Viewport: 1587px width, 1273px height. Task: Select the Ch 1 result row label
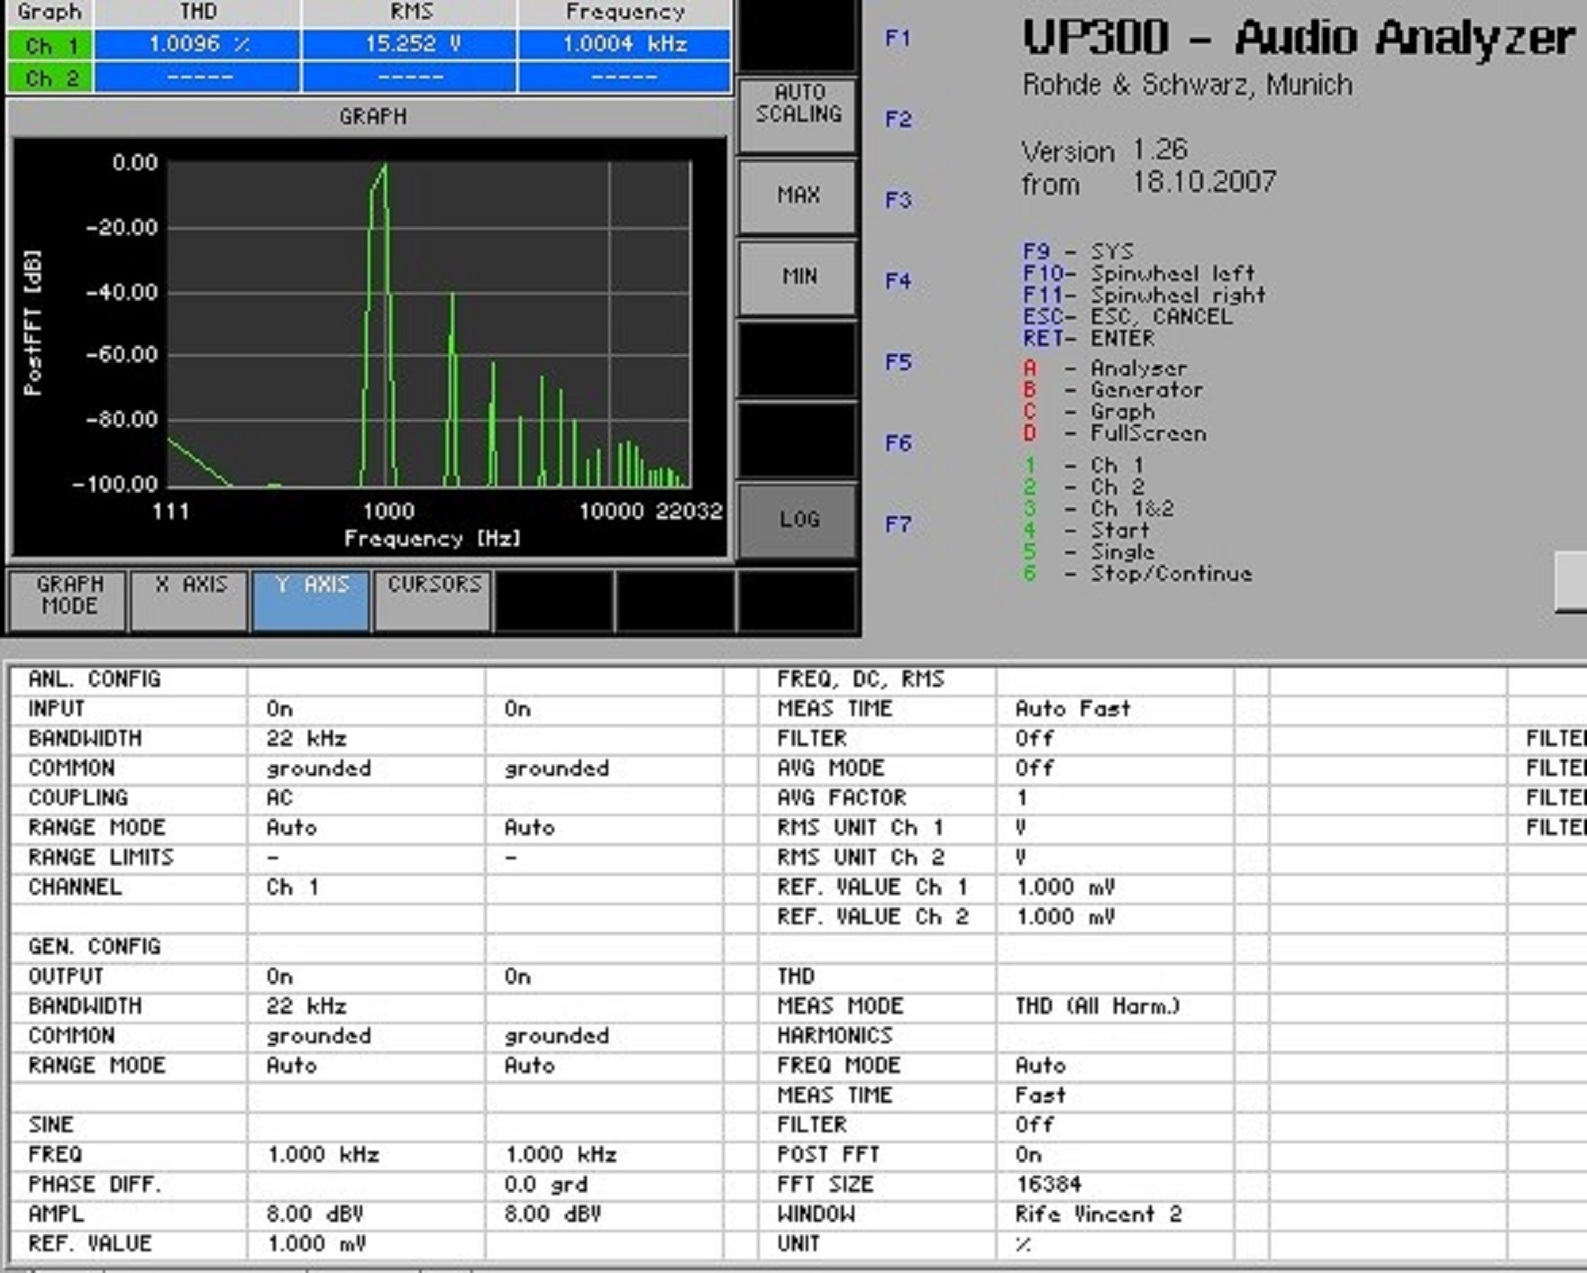50,45
